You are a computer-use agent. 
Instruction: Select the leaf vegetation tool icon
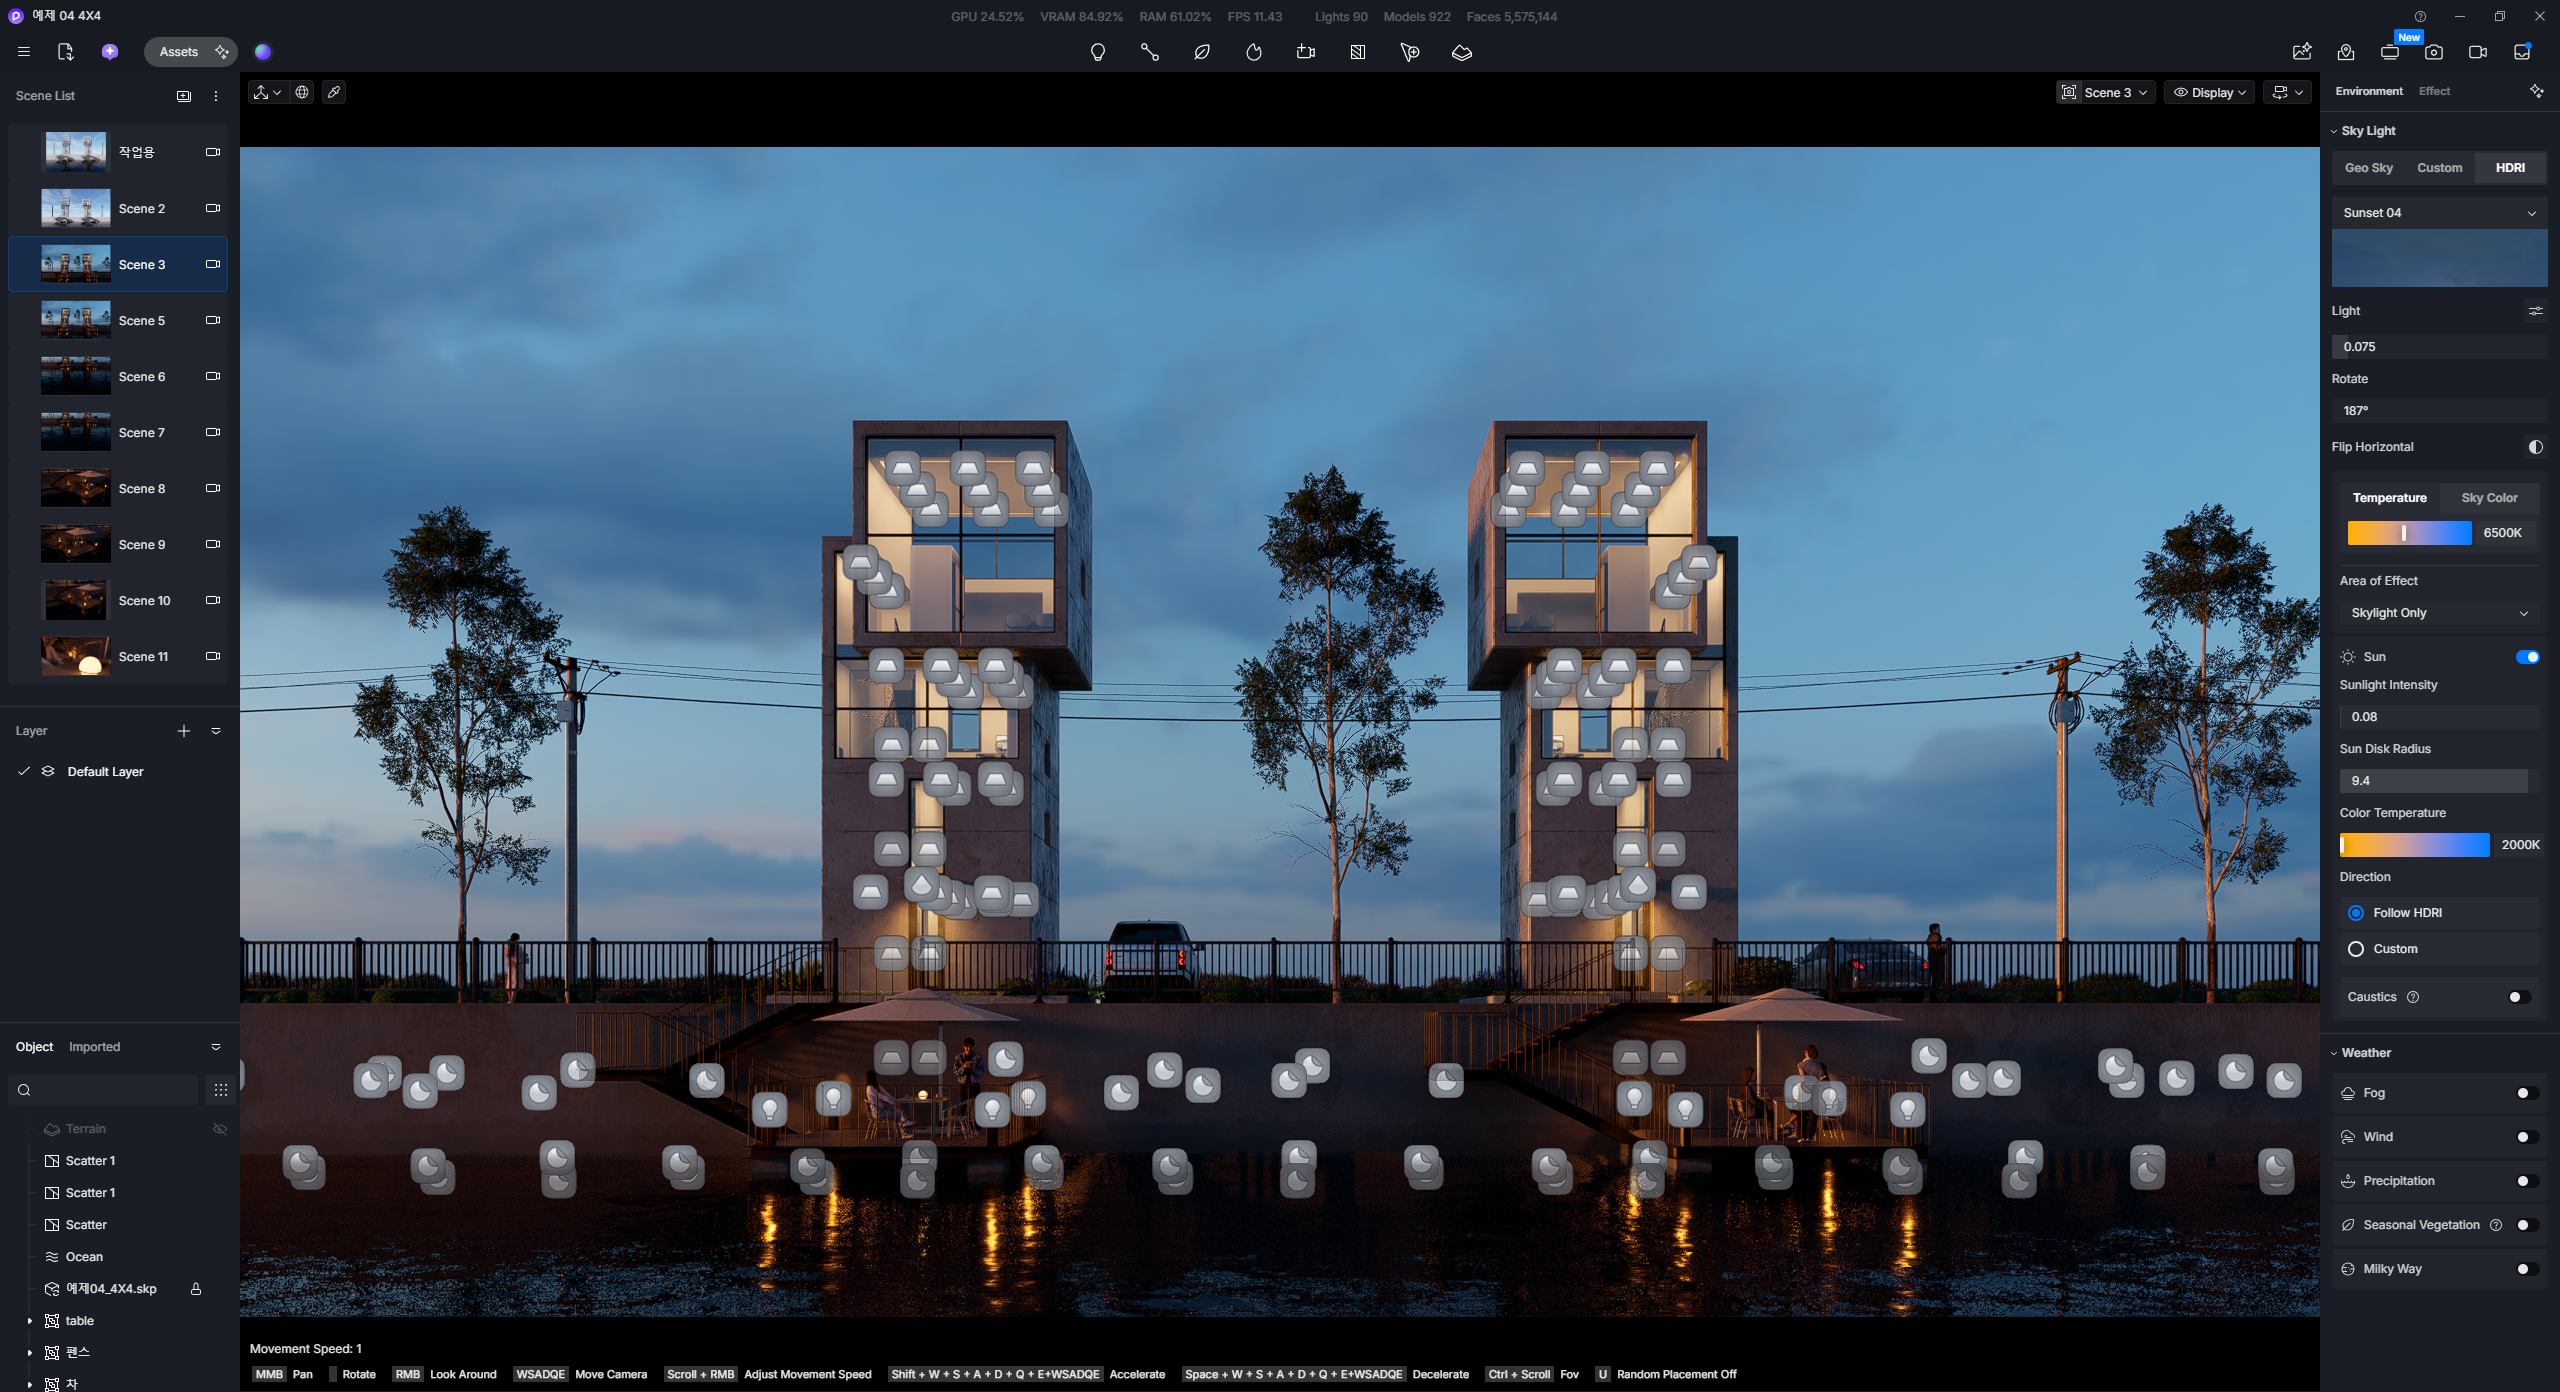(1201, 52)
